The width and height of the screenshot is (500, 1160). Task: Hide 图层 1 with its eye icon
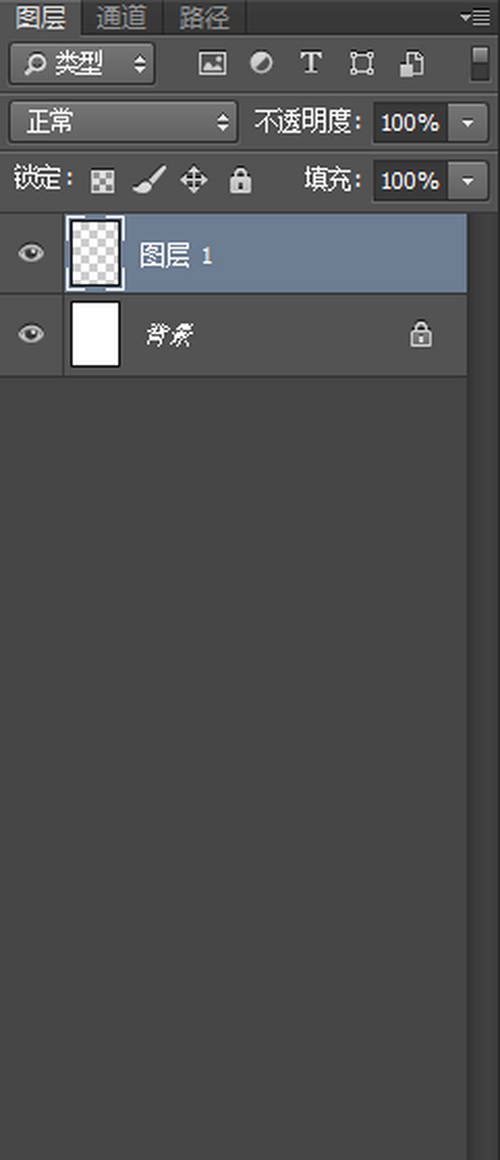(31, 254)
